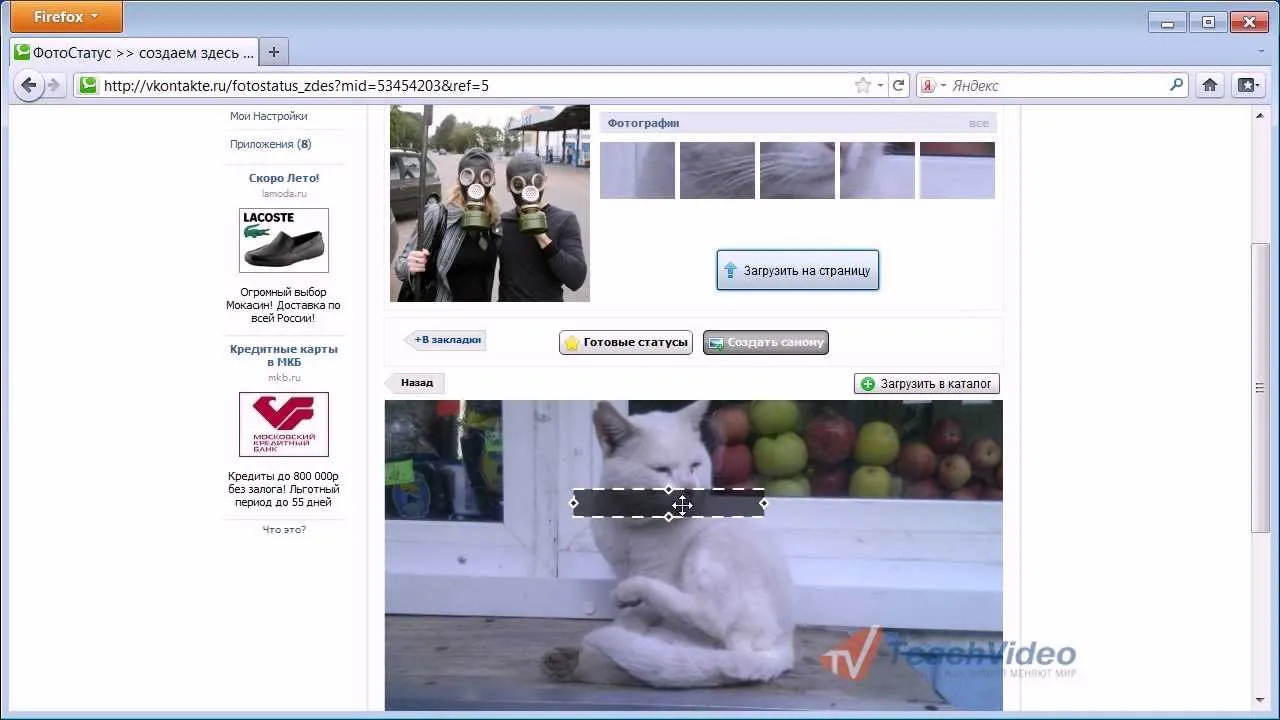Open the Firefox home page icon

pos(1209,85)
